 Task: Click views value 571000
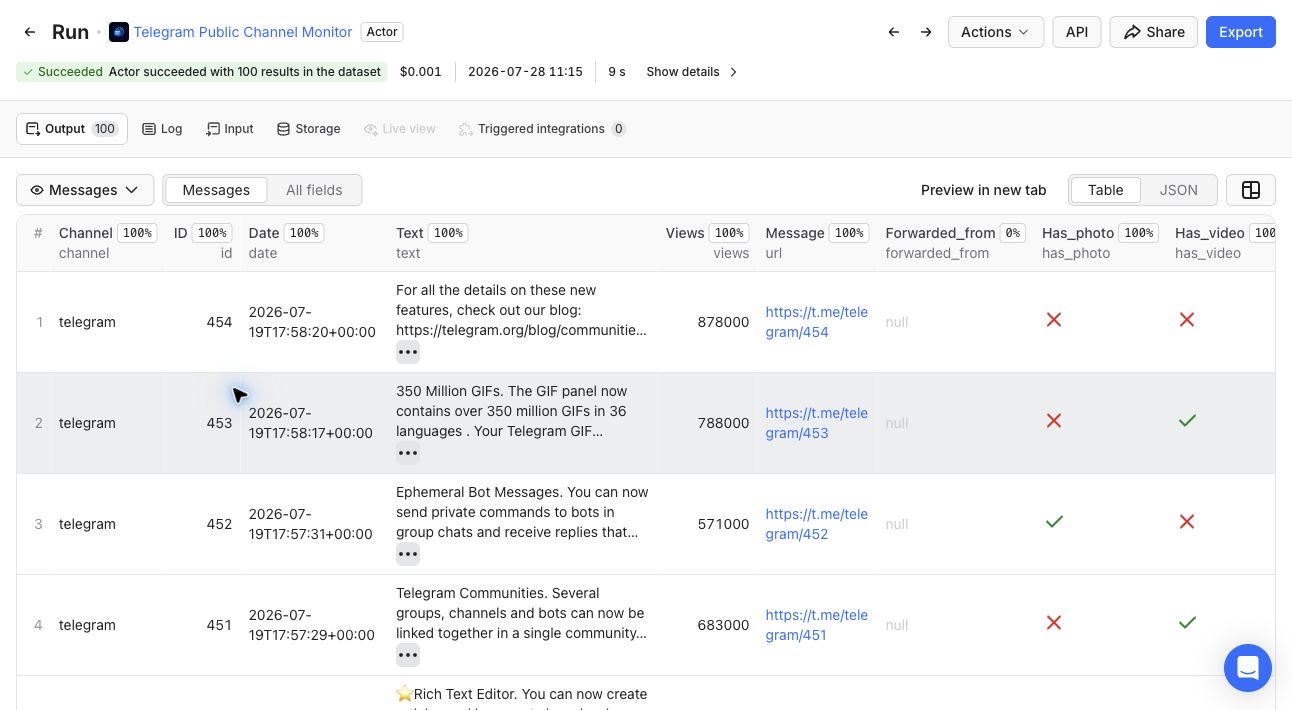click(723, 524)
